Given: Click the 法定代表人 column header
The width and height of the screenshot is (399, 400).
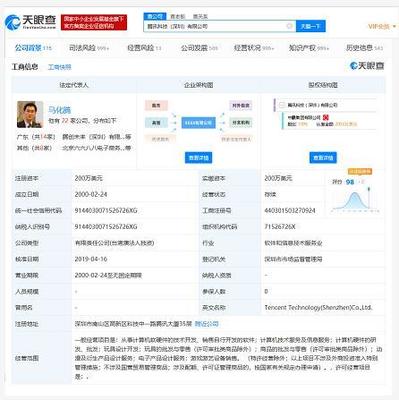Looking at the screenshot, I should click(74, 85).
